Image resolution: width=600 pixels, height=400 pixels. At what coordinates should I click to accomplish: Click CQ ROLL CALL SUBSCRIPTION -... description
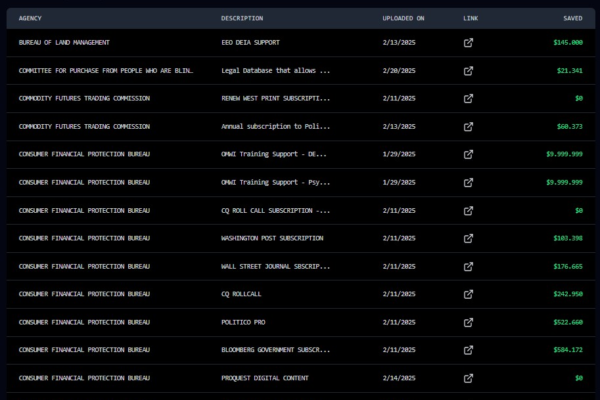(x=276, y=211)
